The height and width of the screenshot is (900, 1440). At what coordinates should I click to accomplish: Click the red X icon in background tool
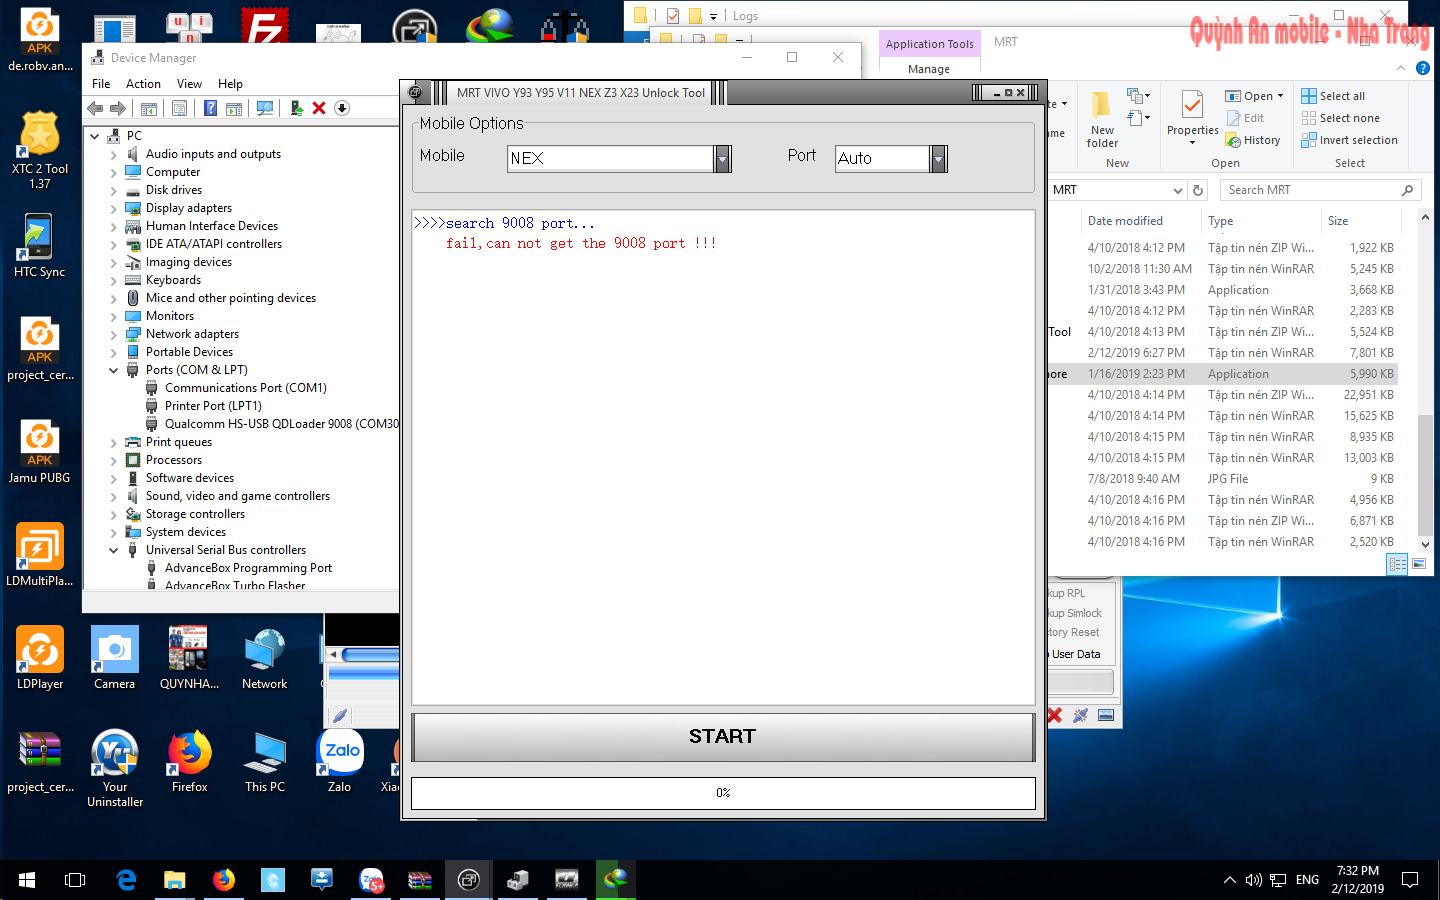pos(1054,715)
